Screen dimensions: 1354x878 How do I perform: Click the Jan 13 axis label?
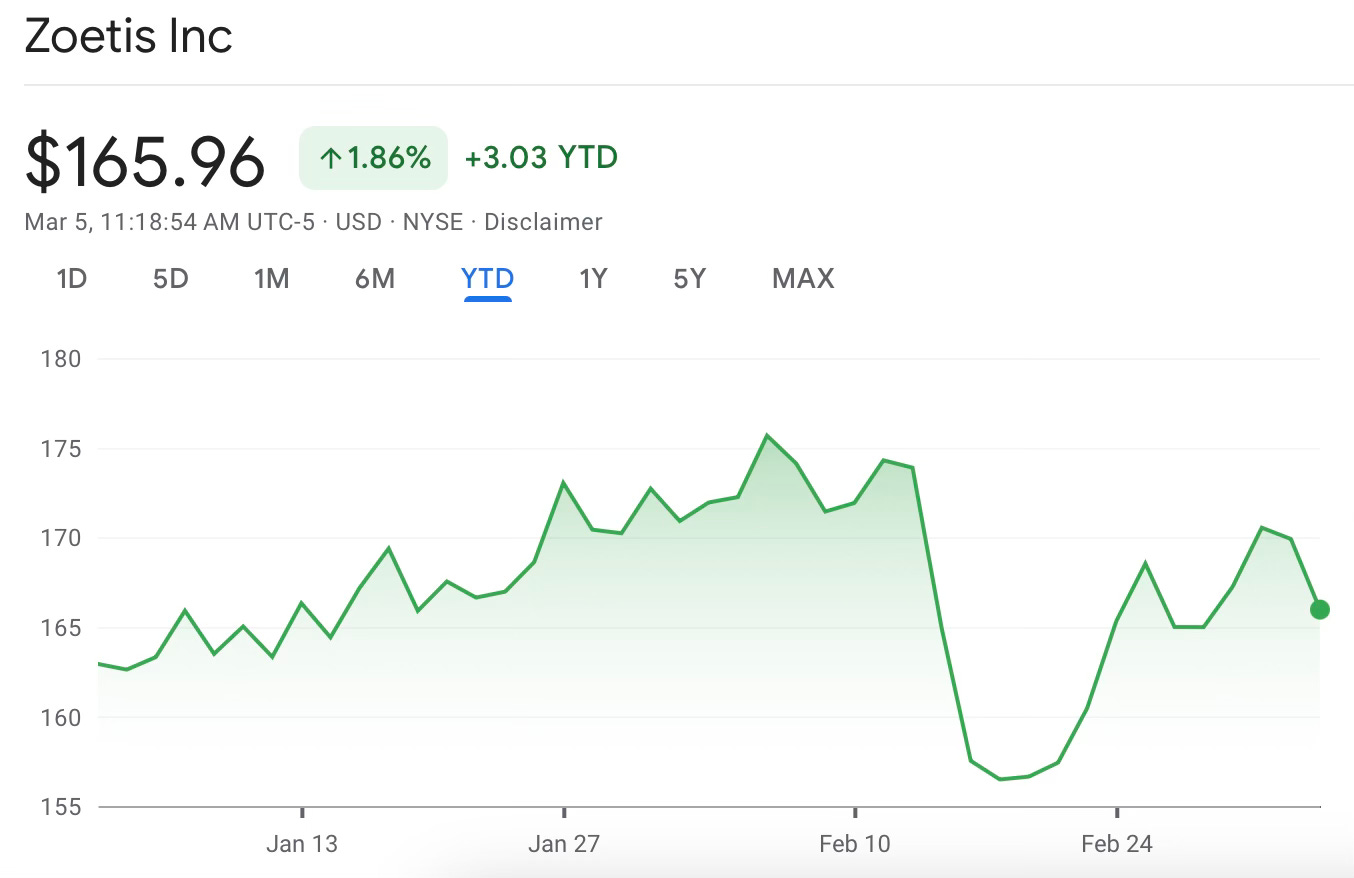click(x=302, y=844)
